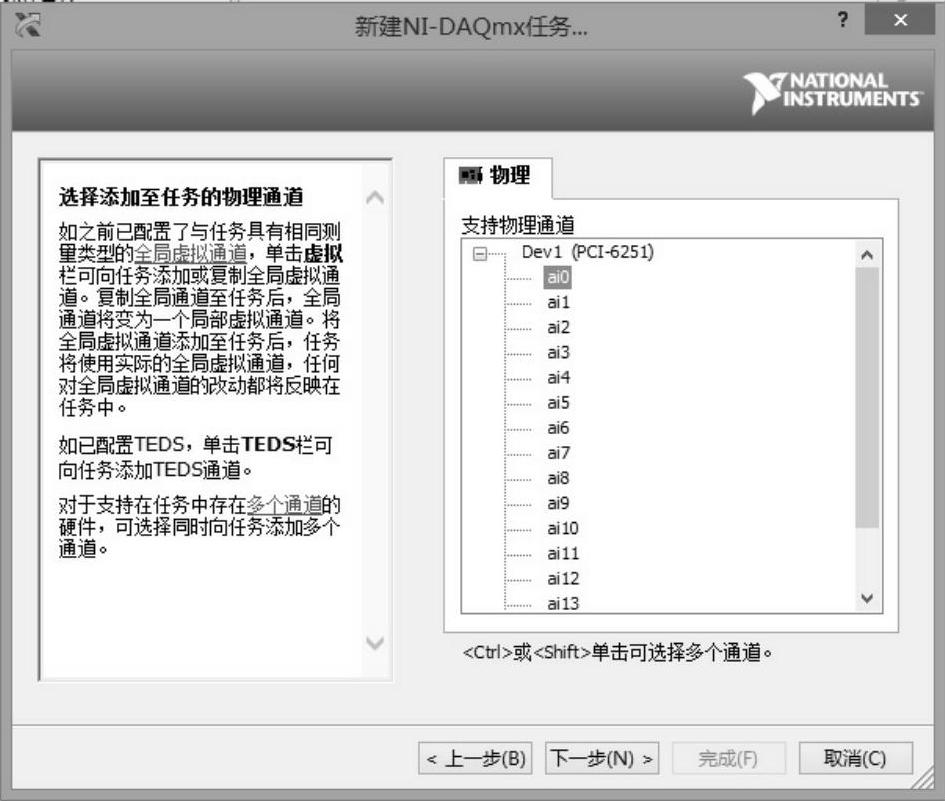Click the 完成(F) button
This screenshot has height=801, width=945.
tap(729, 758)
